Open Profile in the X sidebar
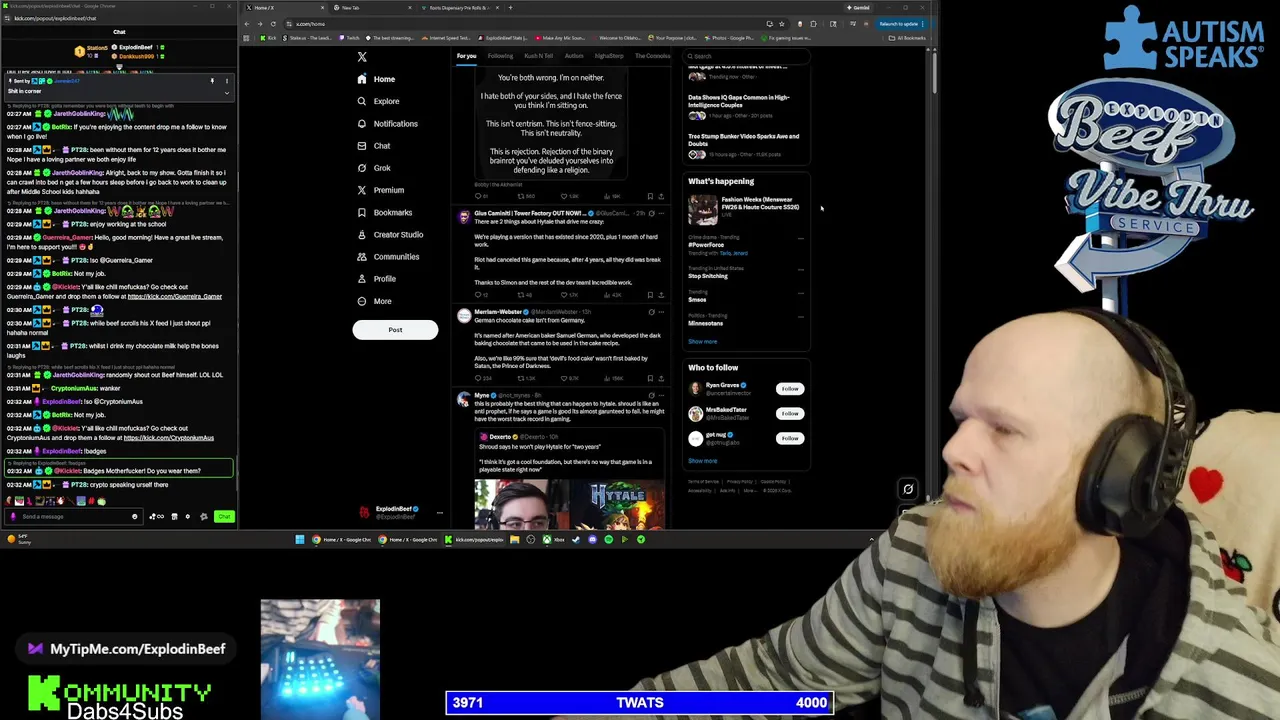1280x720 pixels. 376,279
